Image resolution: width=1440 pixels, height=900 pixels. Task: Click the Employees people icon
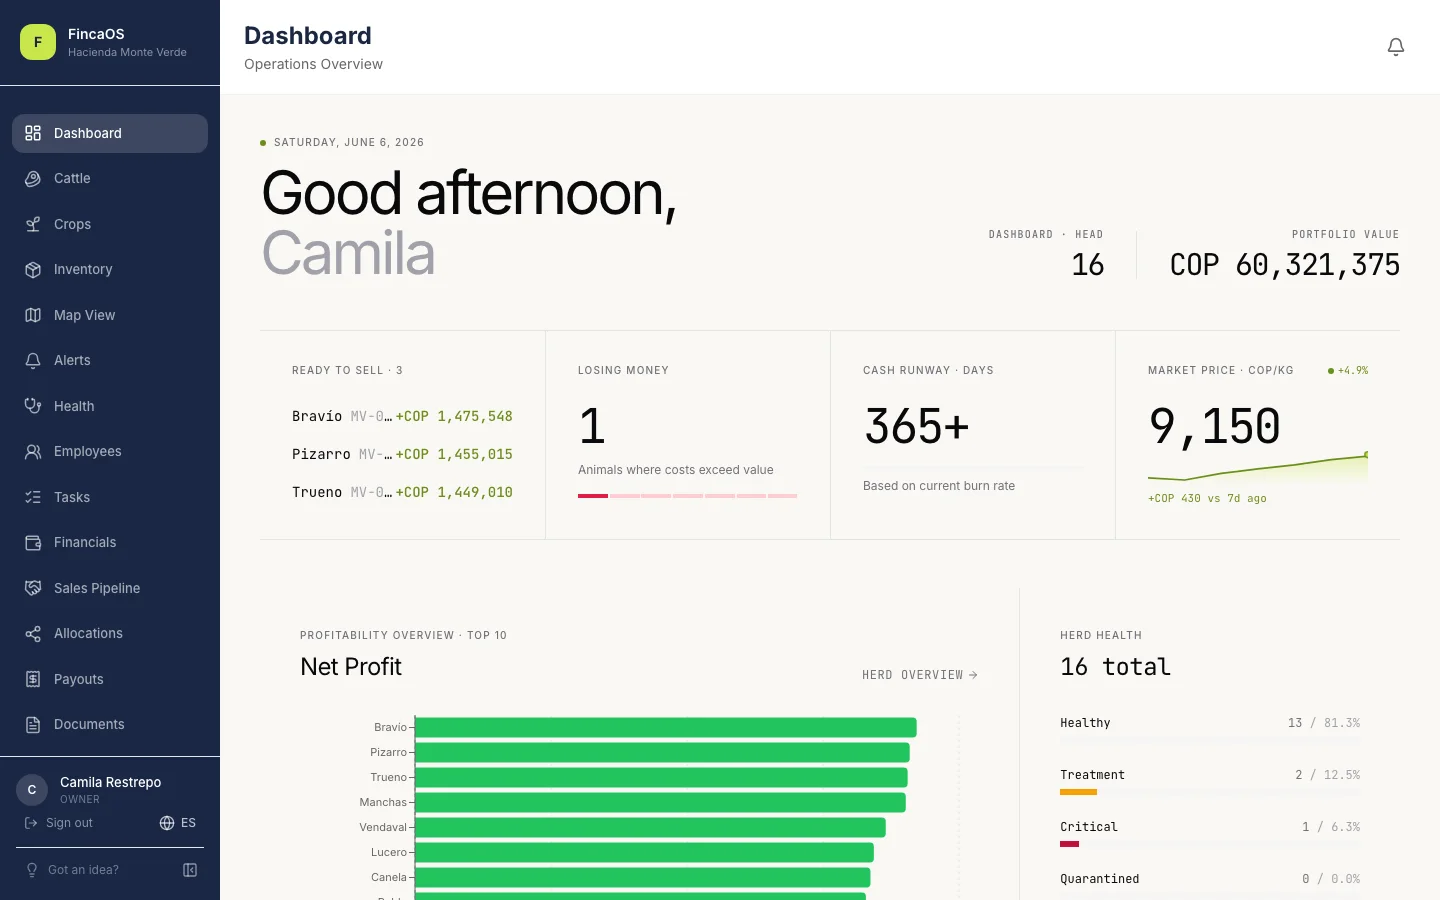pyautogui.click(x=33, y=451)
